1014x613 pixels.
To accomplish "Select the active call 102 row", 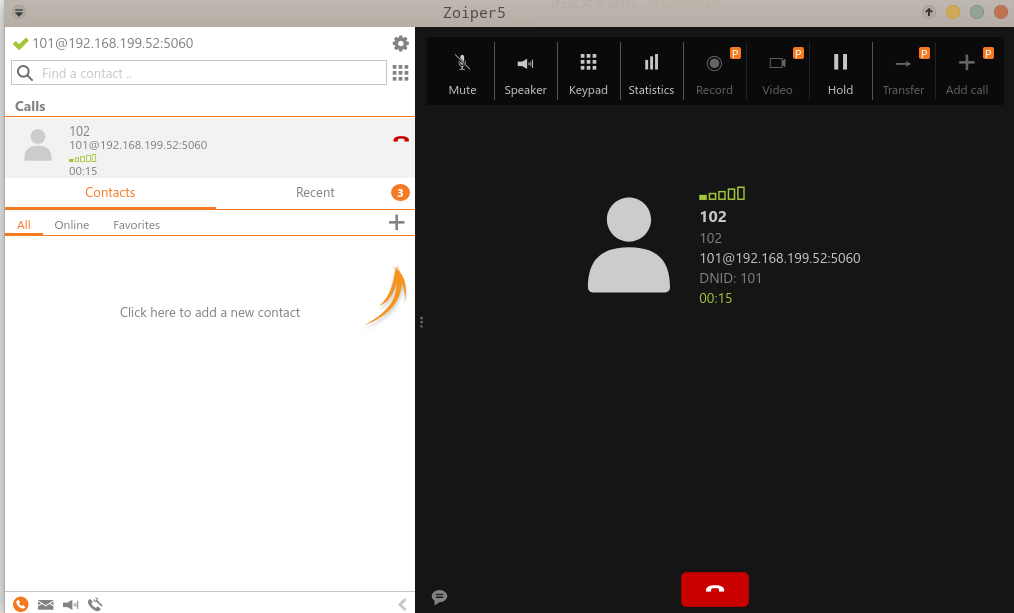I will [x=210, y=147].
